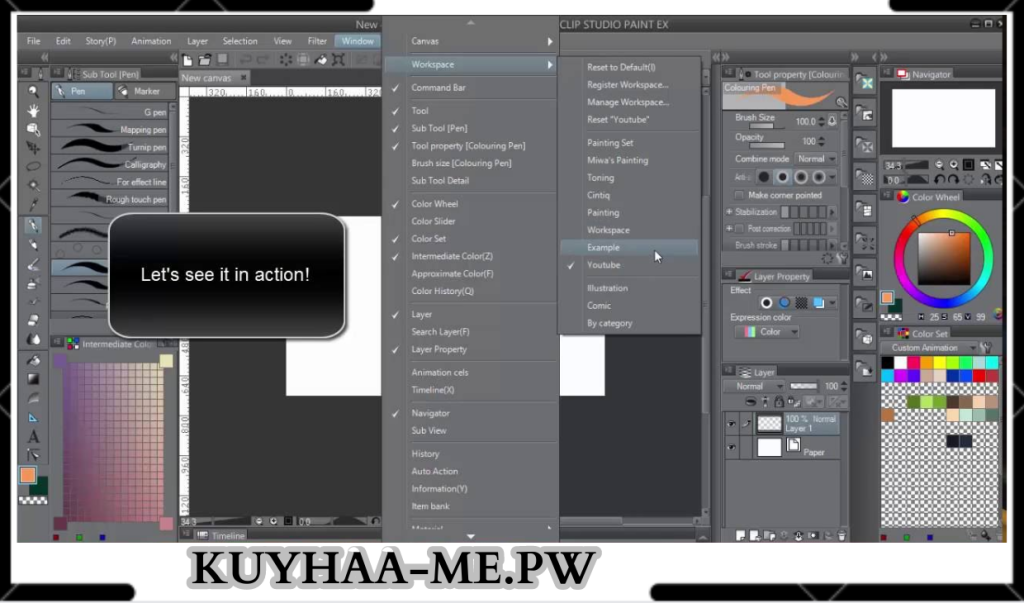
Task: Click brush size lock icon beside 100.0
Action: [x=833, y=121]
